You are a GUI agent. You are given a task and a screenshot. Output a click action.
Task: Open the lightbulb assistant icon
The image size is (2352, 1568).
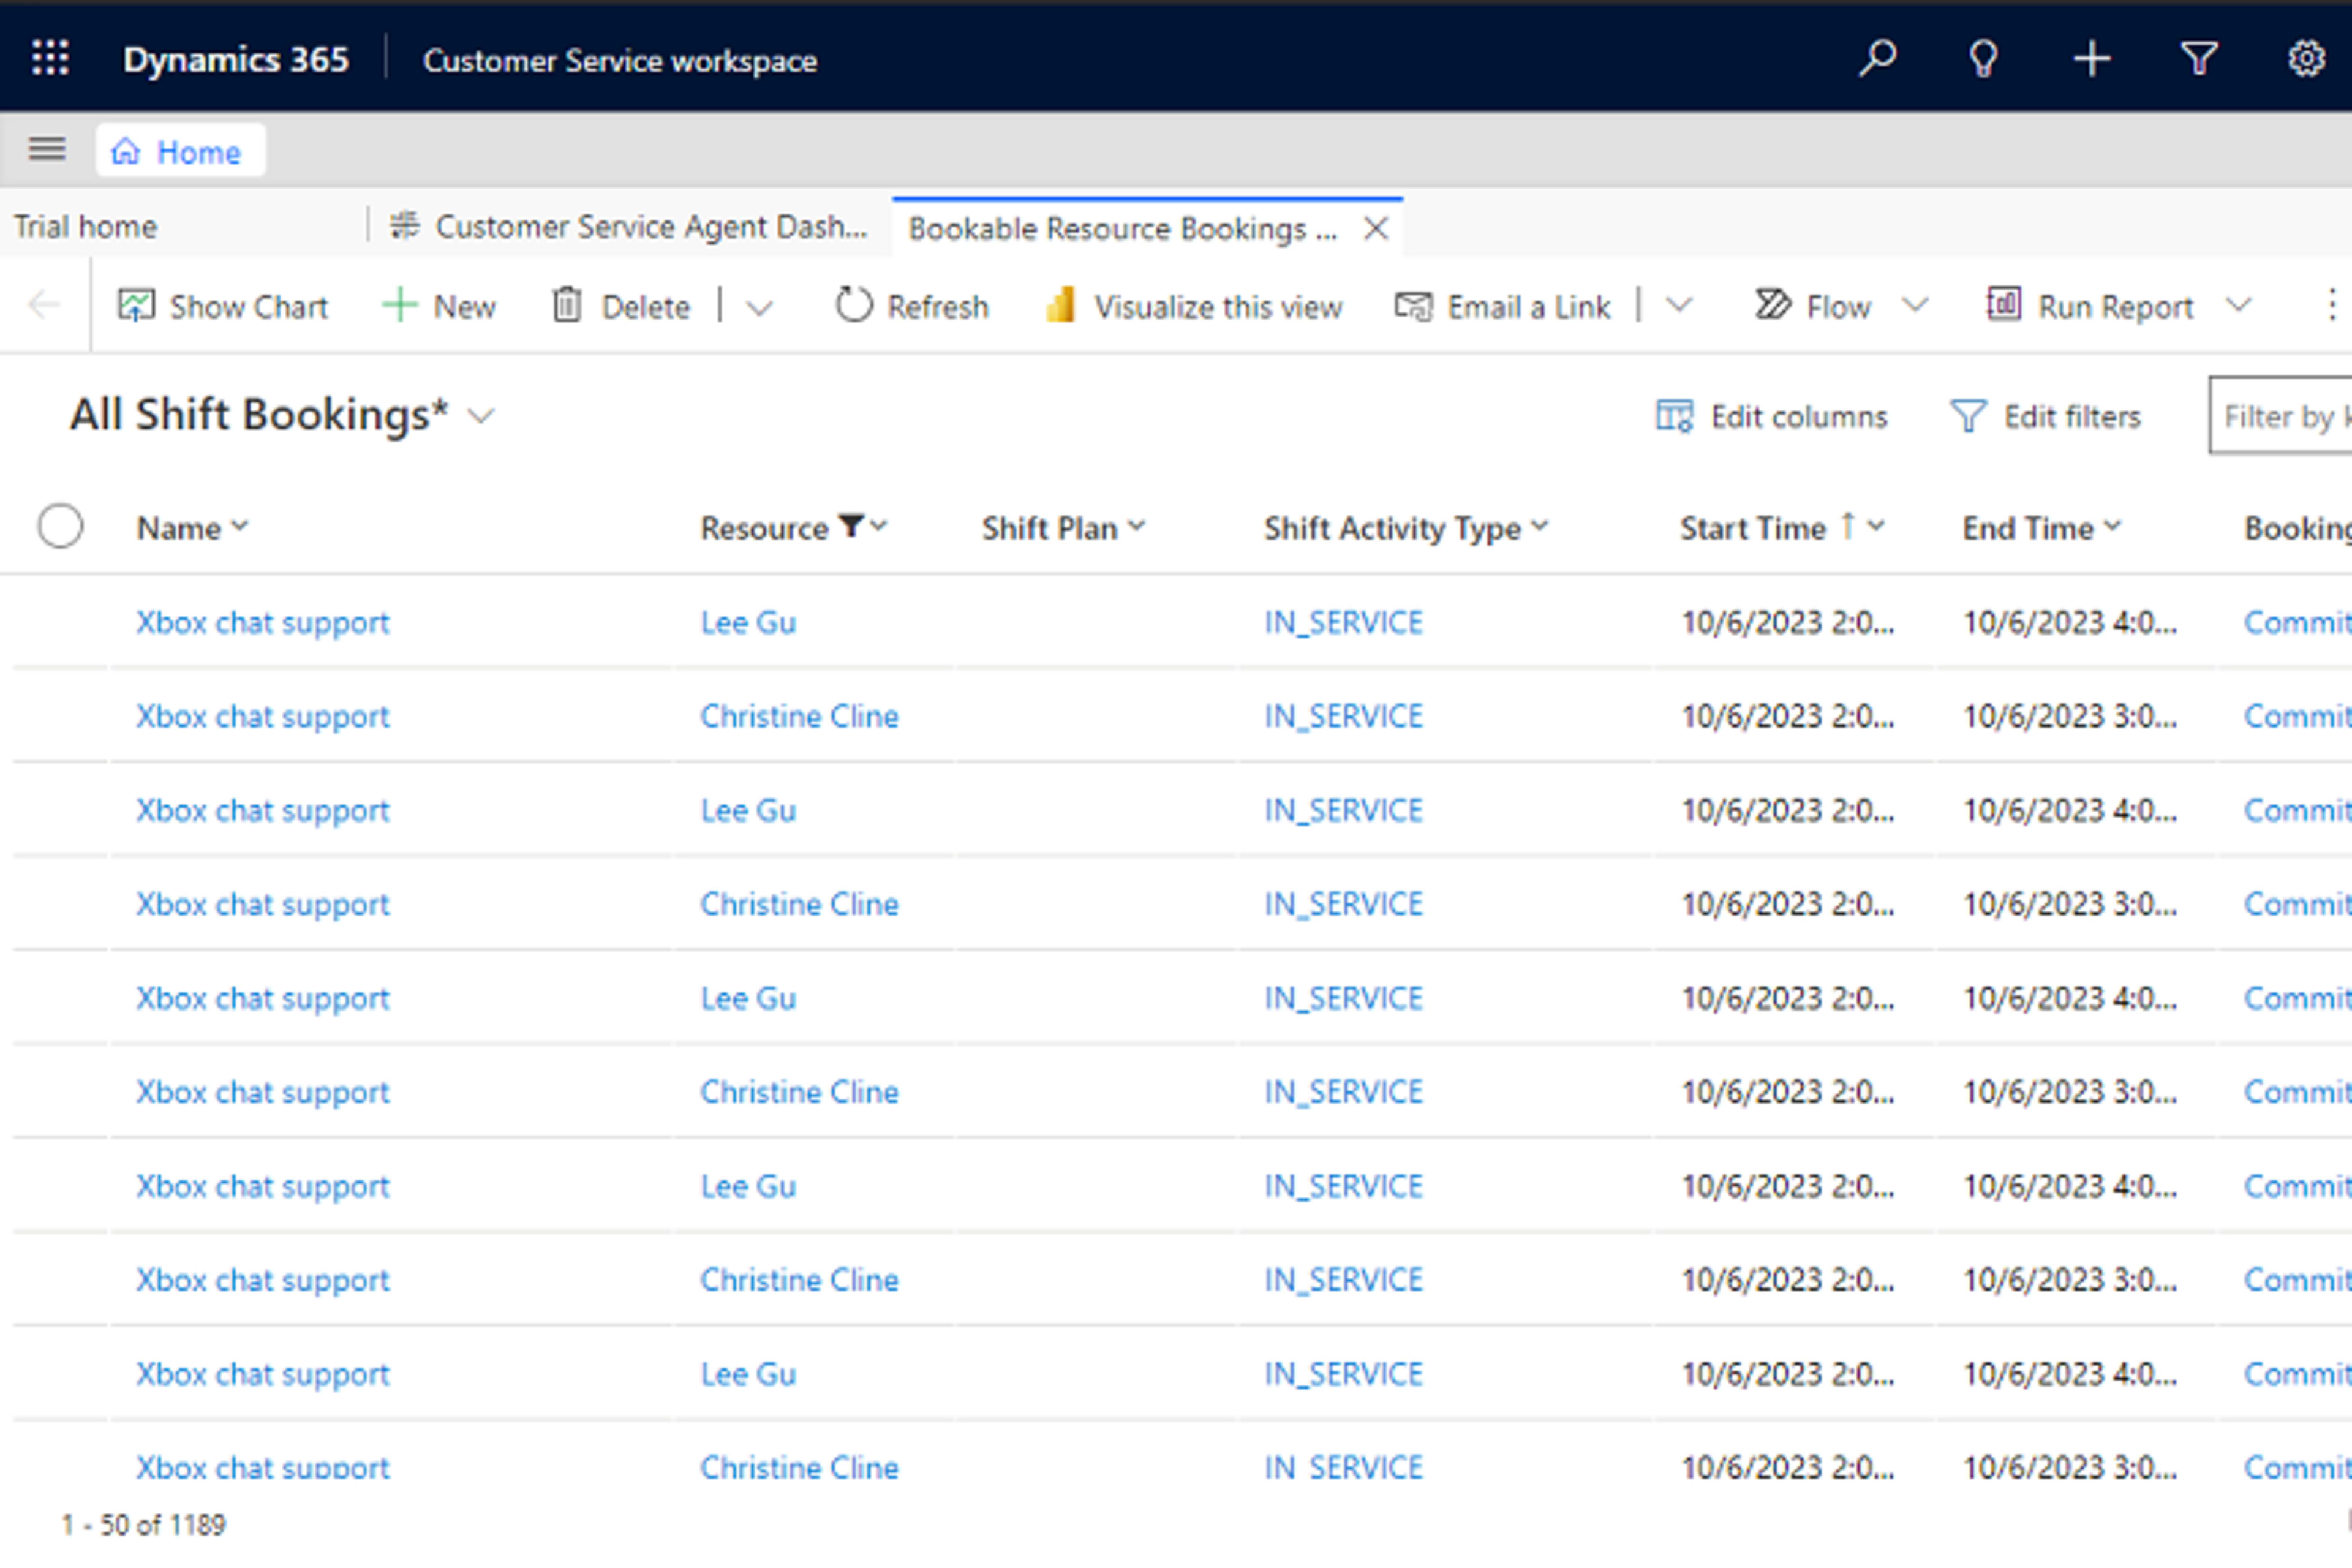(1983, 59)
